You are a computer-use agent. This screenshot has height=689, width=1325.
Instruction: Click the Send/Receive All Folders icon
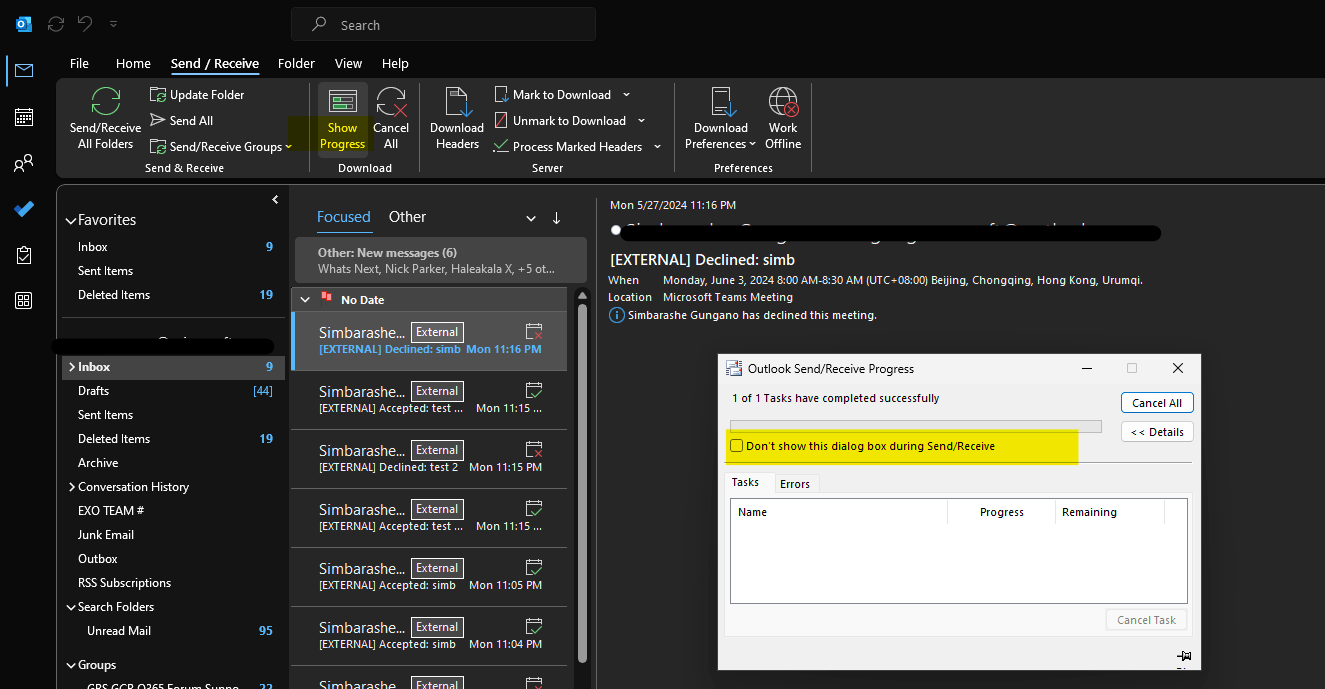point(105,102)
